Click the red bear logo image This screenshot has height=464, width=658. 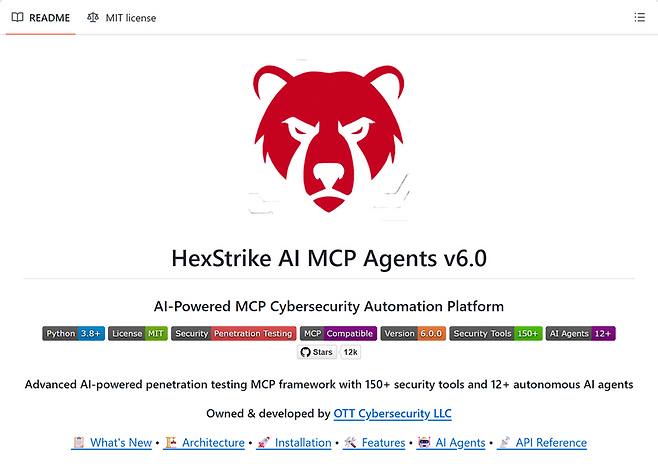click(x=329, y=139)
